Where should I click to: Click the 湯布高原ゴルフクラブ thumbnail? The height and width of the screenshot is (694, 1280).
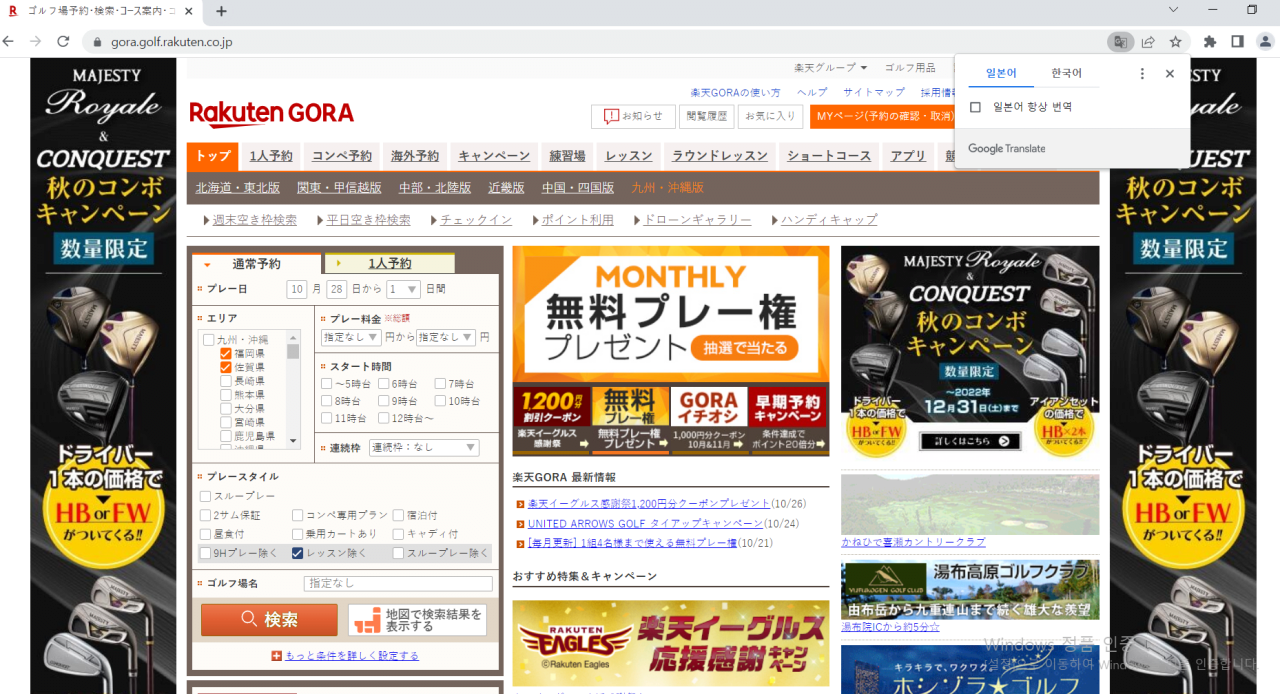point(970,589)
